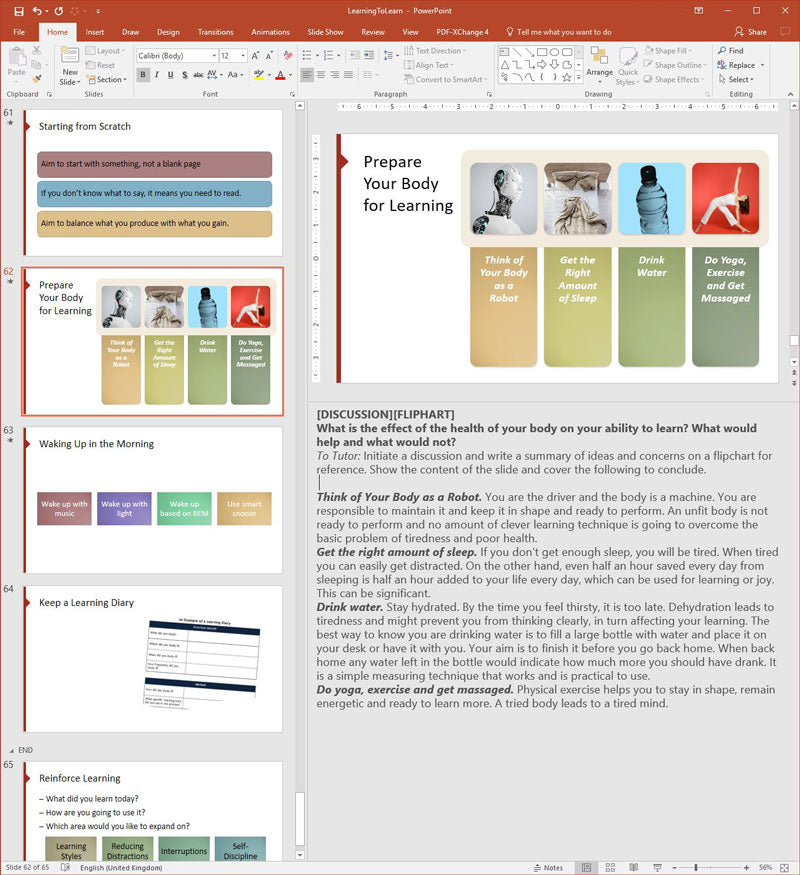Click the Redo icon in the title bar
Viewport: 800px width, 875px height.
tap(59, 11)
